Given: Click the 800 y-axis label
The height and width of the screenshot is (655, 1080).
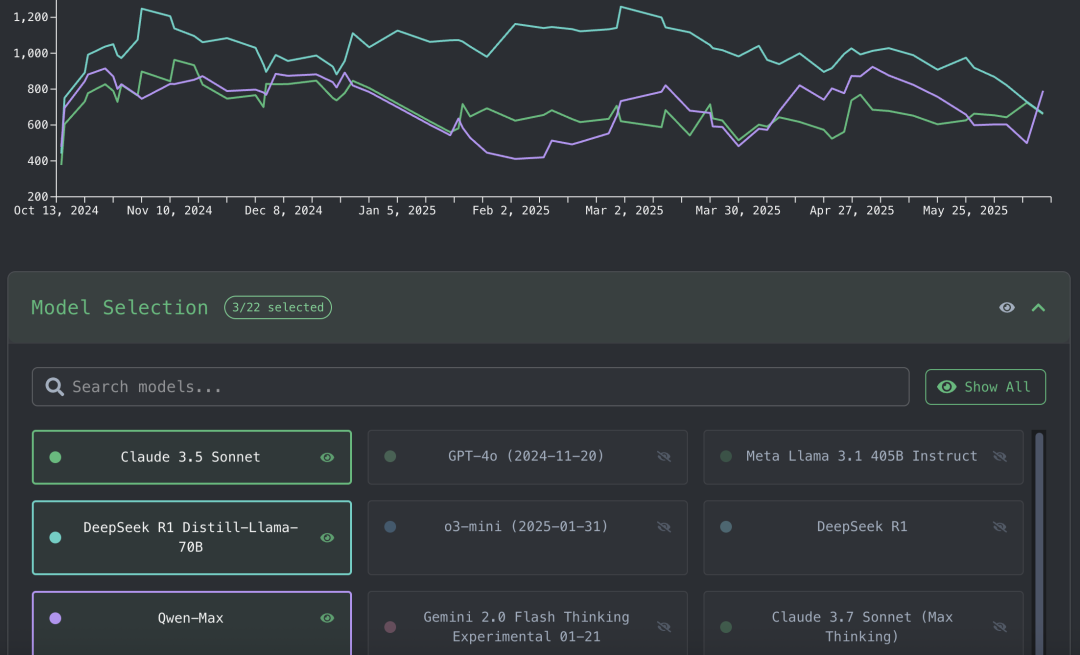Looking at the screenshot, I should click(x=37, y=89).
